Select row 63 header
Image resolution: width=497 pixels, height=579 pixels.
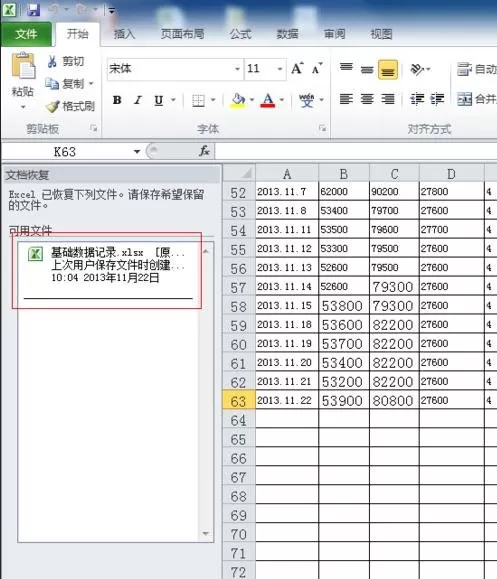pyautogui.click(x=239, y=400)
